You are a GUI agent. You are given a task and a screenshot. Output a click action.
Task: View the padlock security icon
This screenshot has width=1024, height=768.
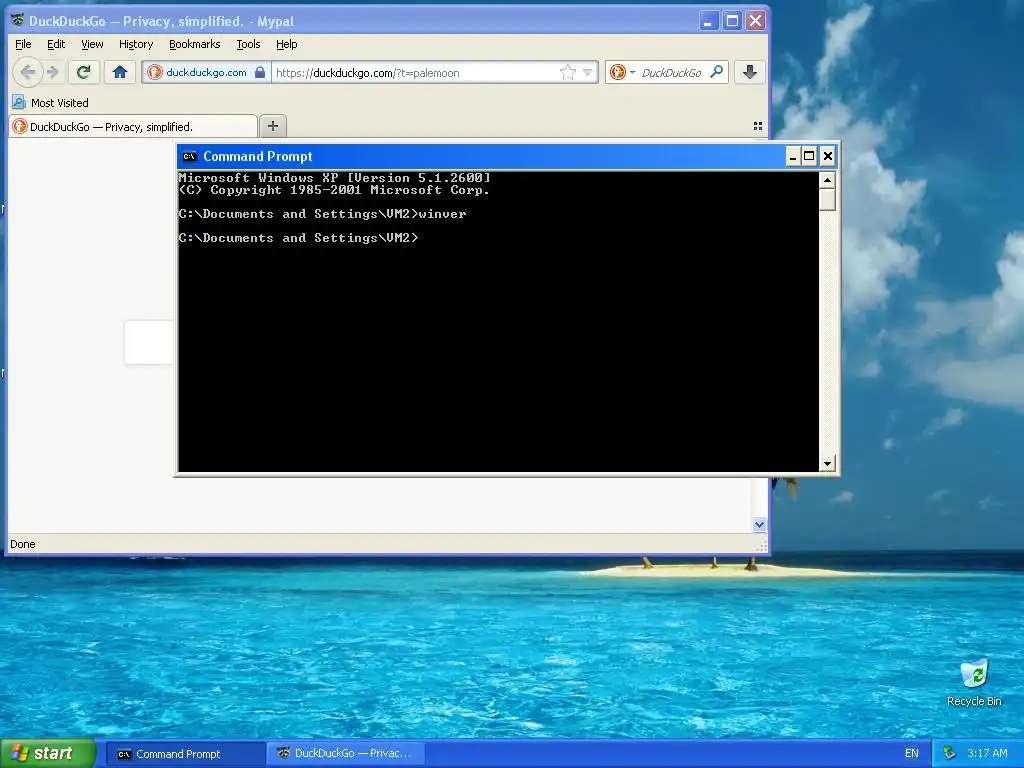(x=260, y=72)
